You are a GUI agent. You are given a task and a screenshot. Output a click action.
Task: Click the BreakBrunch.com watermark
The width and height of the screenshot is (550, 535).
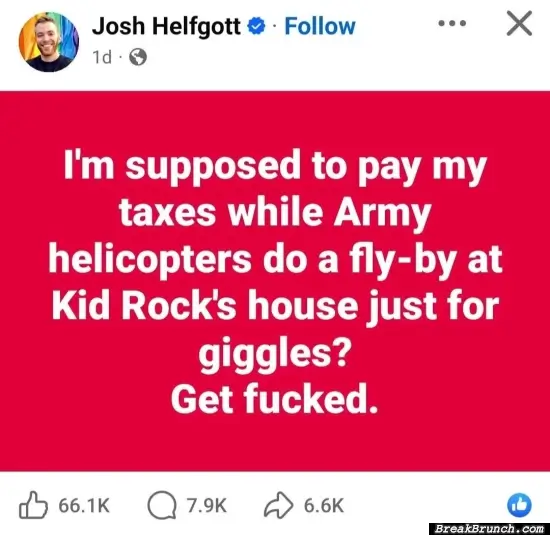click(x=489, y=529)
